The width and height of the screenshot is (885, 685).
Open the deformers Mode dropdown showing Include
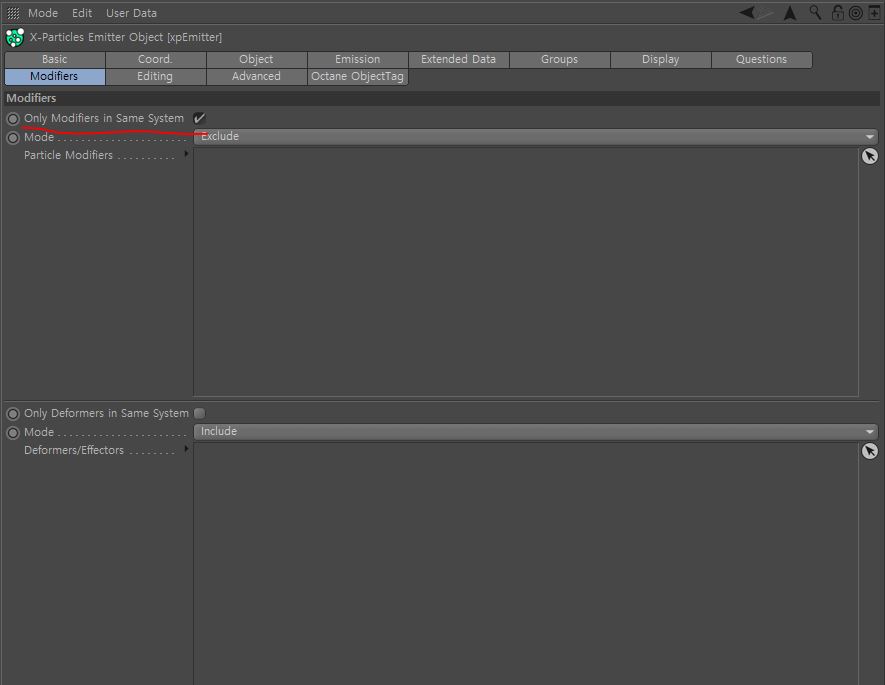coord(536,432)
